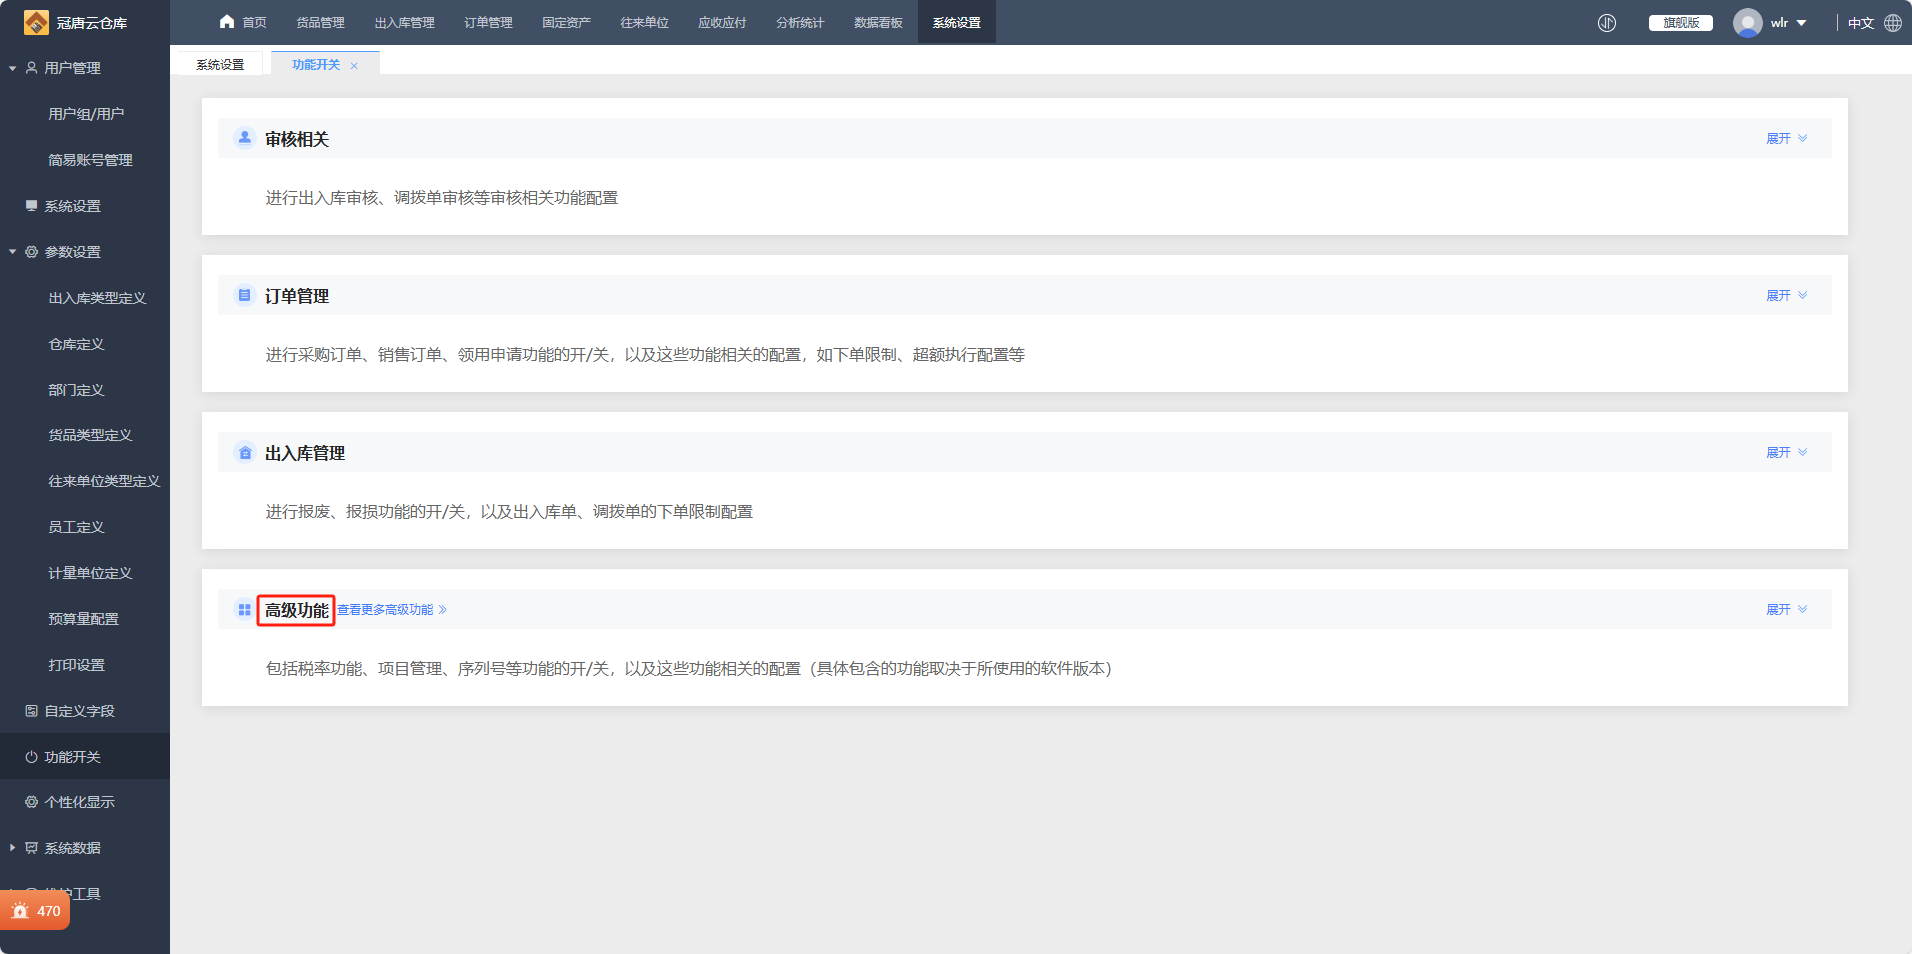The height and width of the screenshot is (954, 1912).
Task: Open 员工定义 in sidebar
Action: pyautogui.click(x=76, y=527)
